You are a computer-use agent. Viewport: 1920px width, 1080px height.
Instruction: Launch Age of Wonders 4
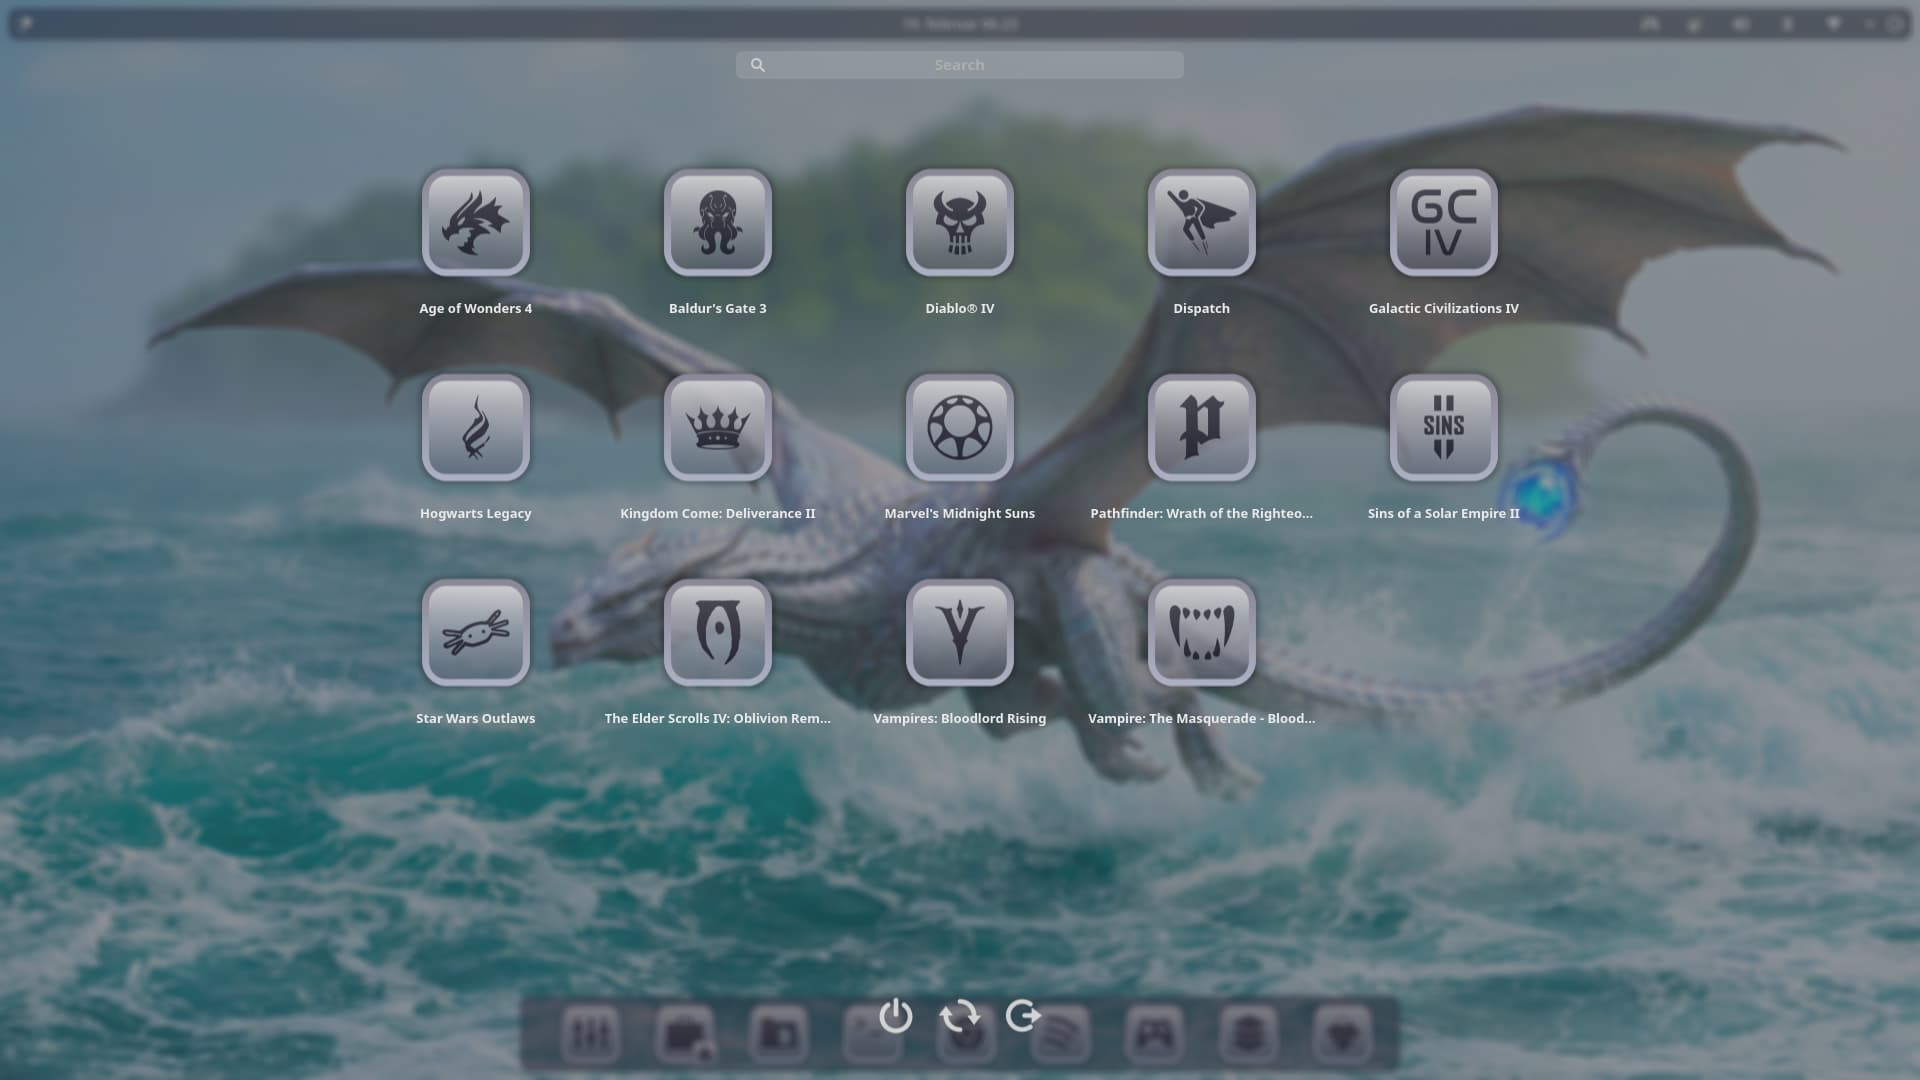[x=475, y=222]
